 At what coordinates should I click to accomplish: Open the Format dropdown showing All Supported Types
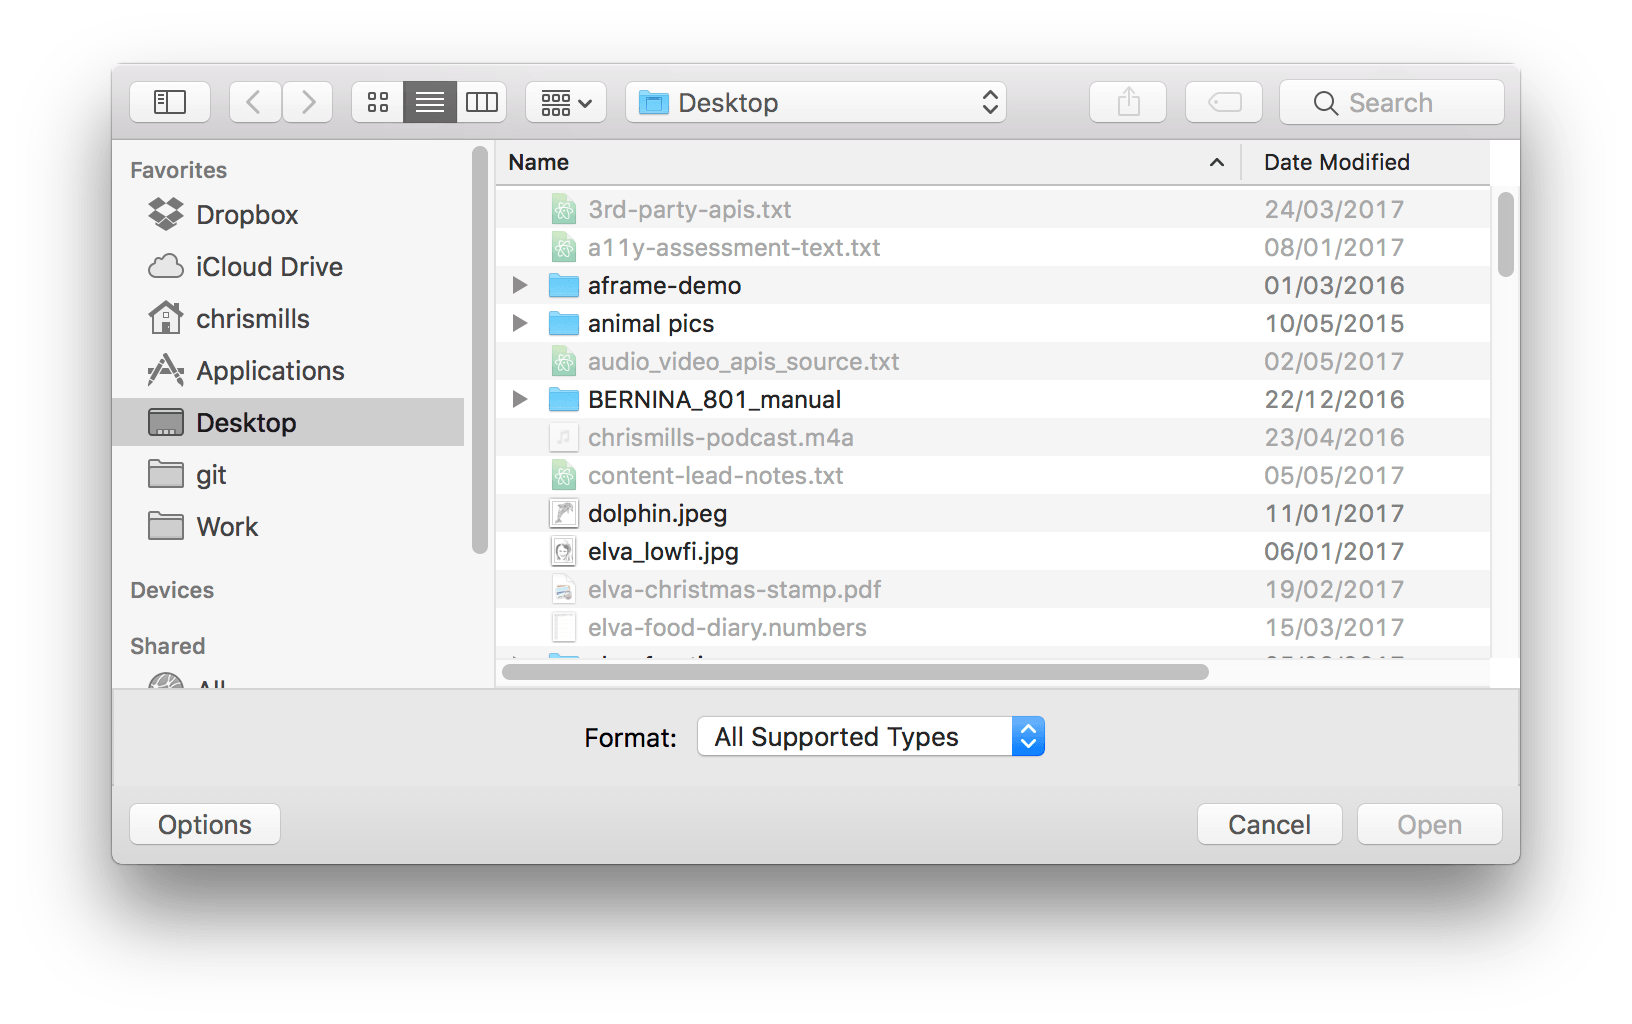click(869, 736)
